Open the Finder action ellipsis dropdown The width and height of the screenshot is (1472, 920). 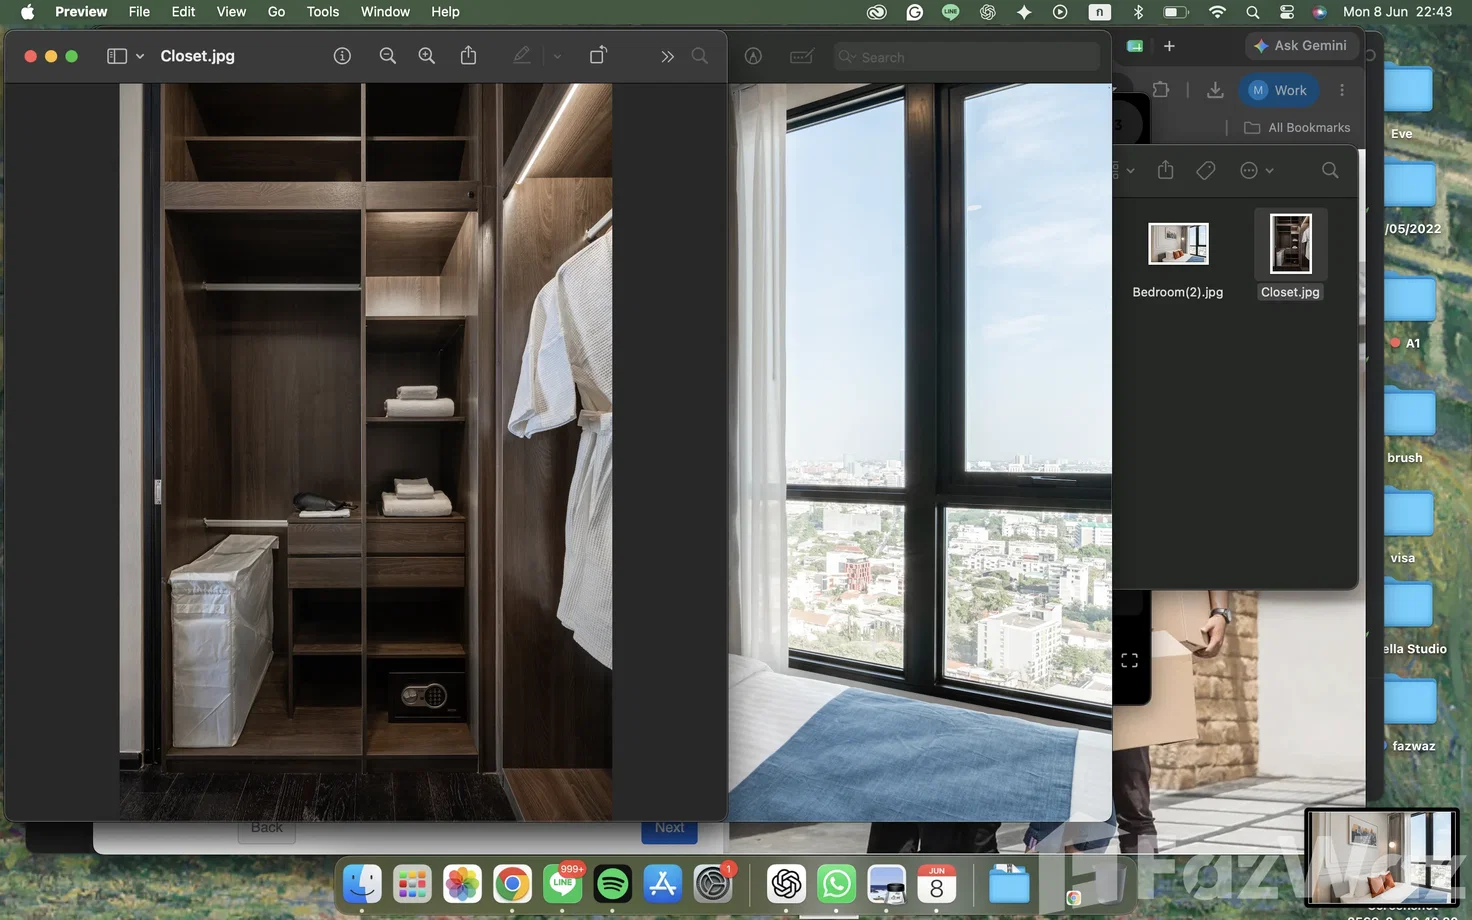(1256, 171)
